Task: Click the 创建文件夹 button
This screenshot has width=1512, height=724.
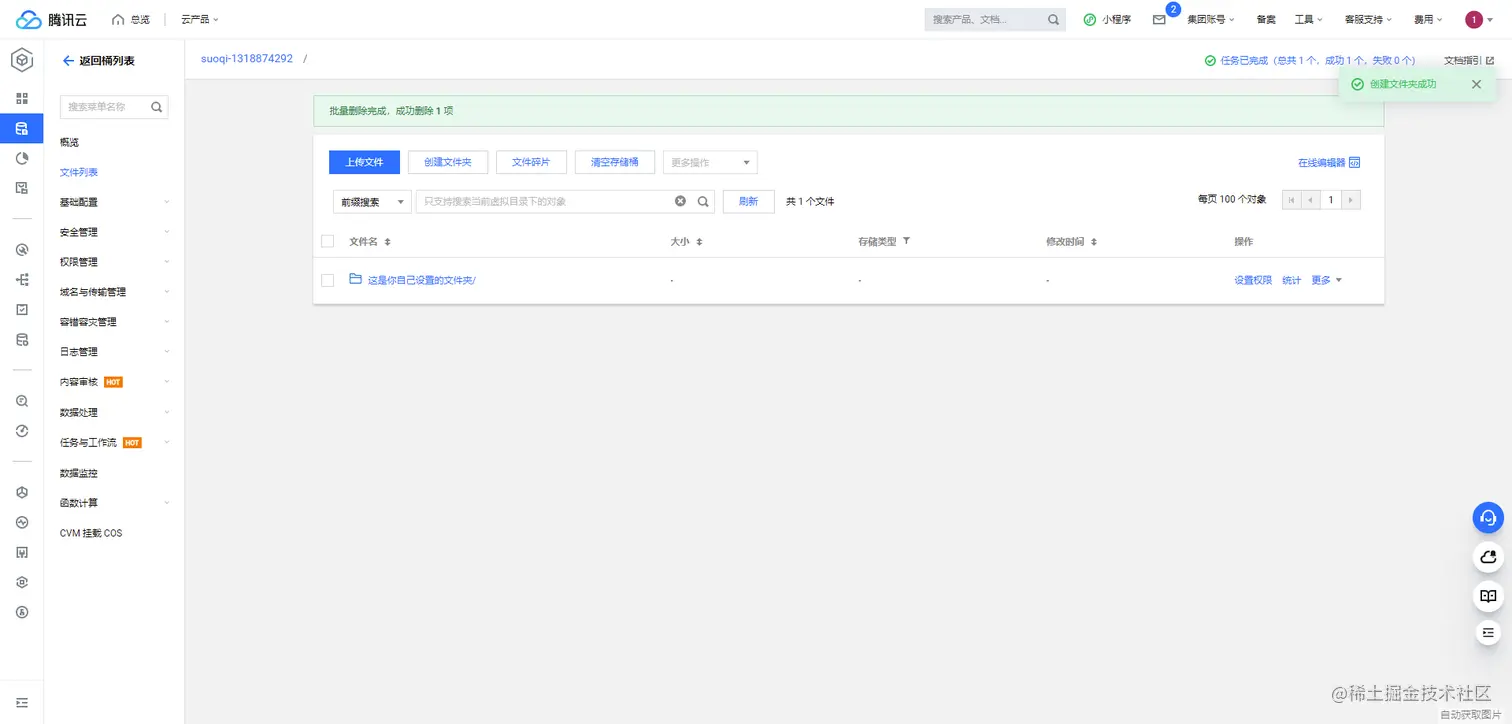Action: pos(448,162)
